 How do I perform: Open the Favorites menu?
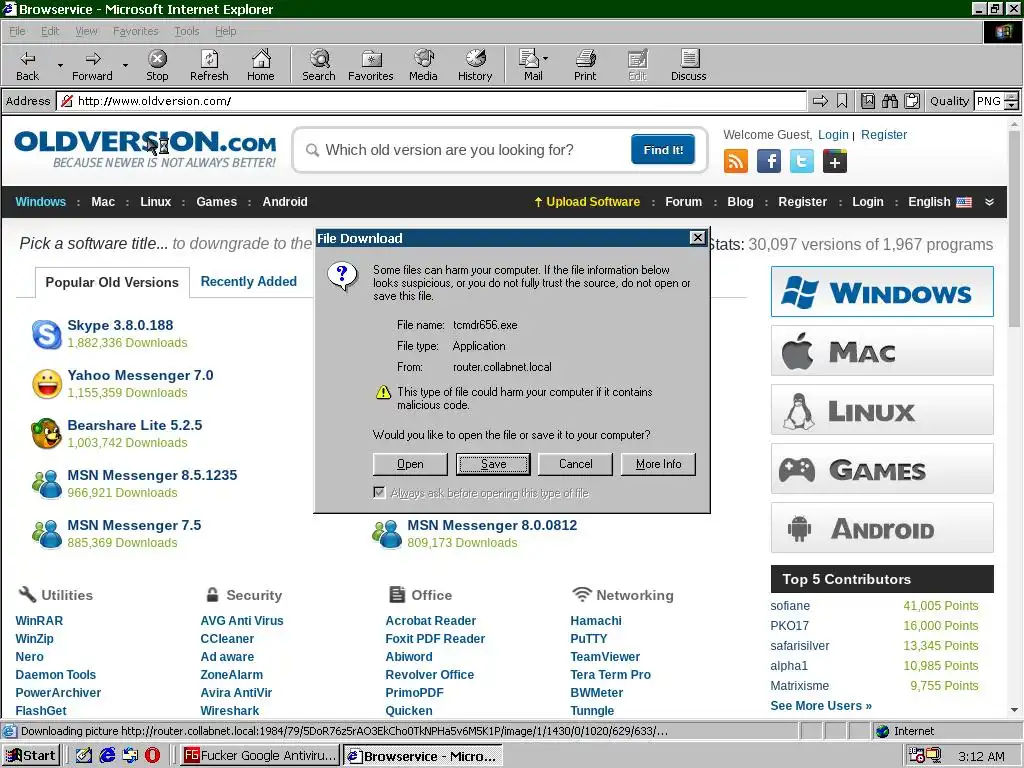coord(135,31)
